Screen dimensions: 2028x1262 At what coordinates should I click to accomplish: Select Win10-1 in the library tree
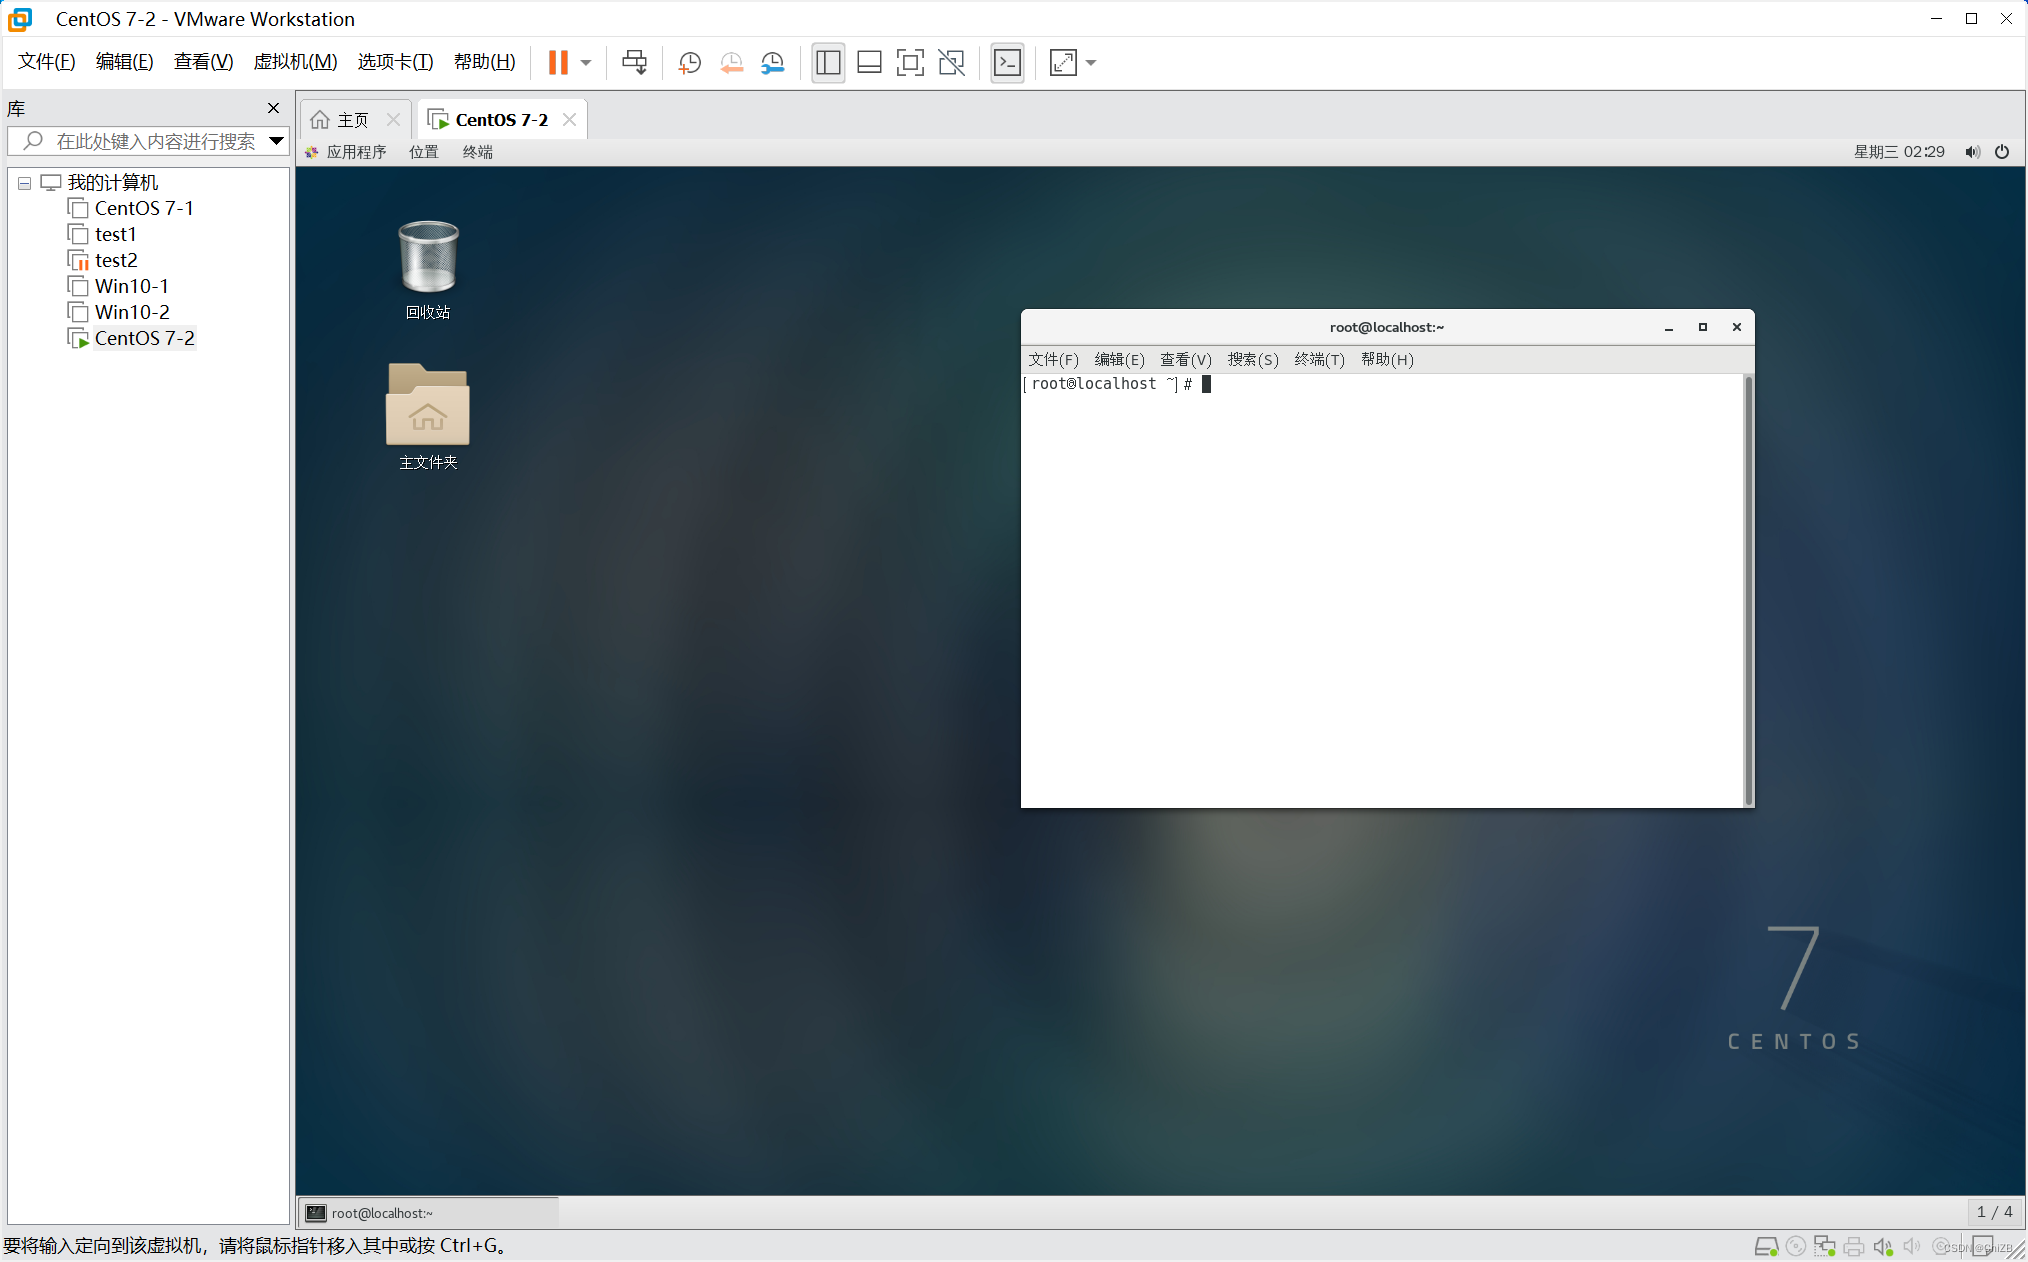point(131,286)
